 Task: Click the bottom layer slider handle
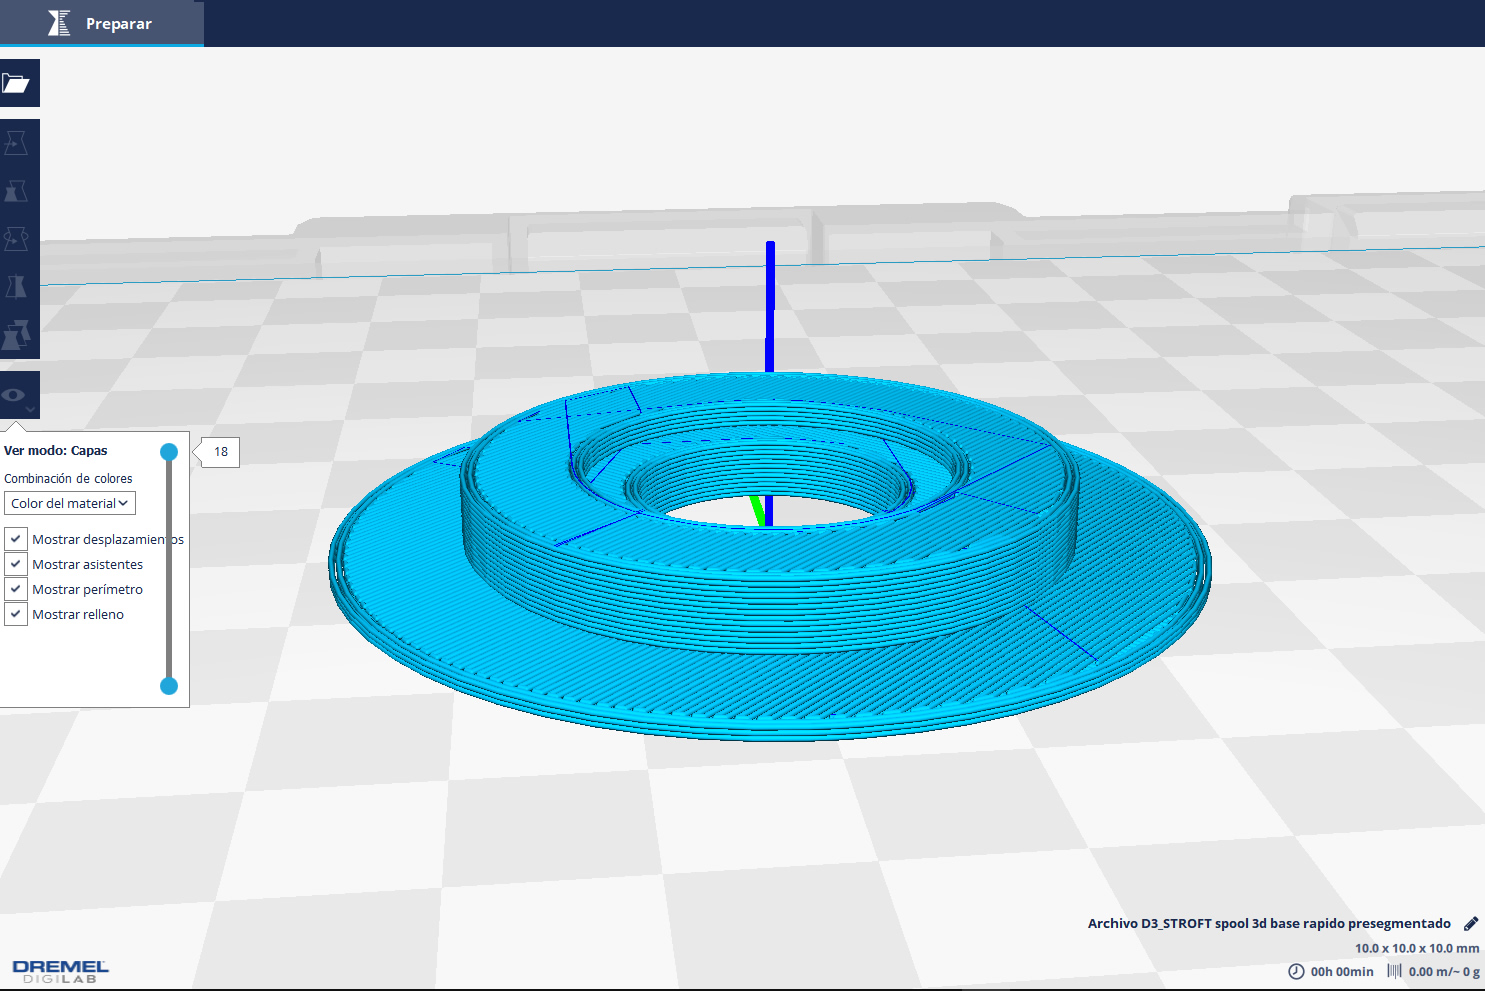pos(169,686)
